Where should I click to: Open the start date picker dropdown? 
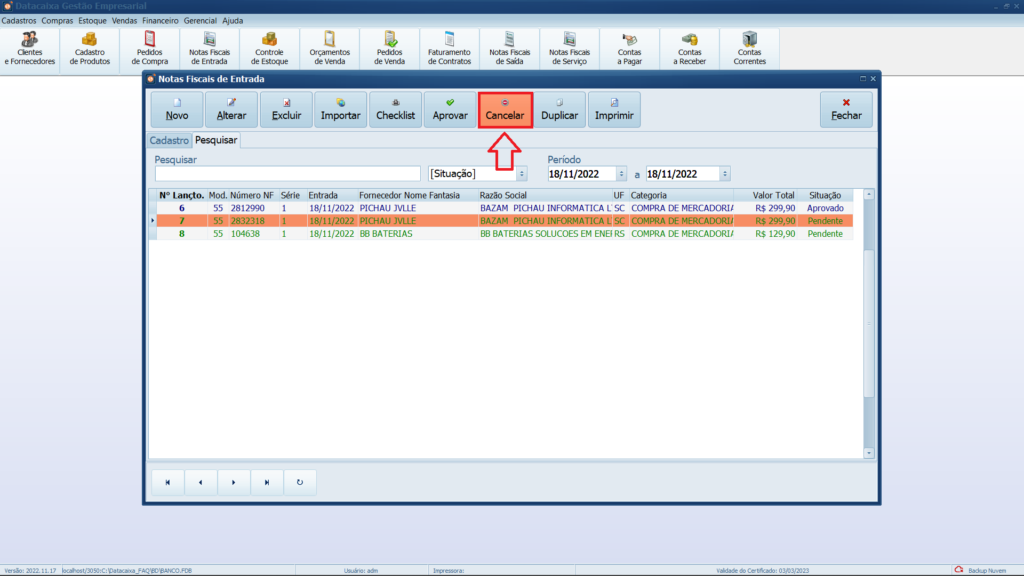(621, 174)
